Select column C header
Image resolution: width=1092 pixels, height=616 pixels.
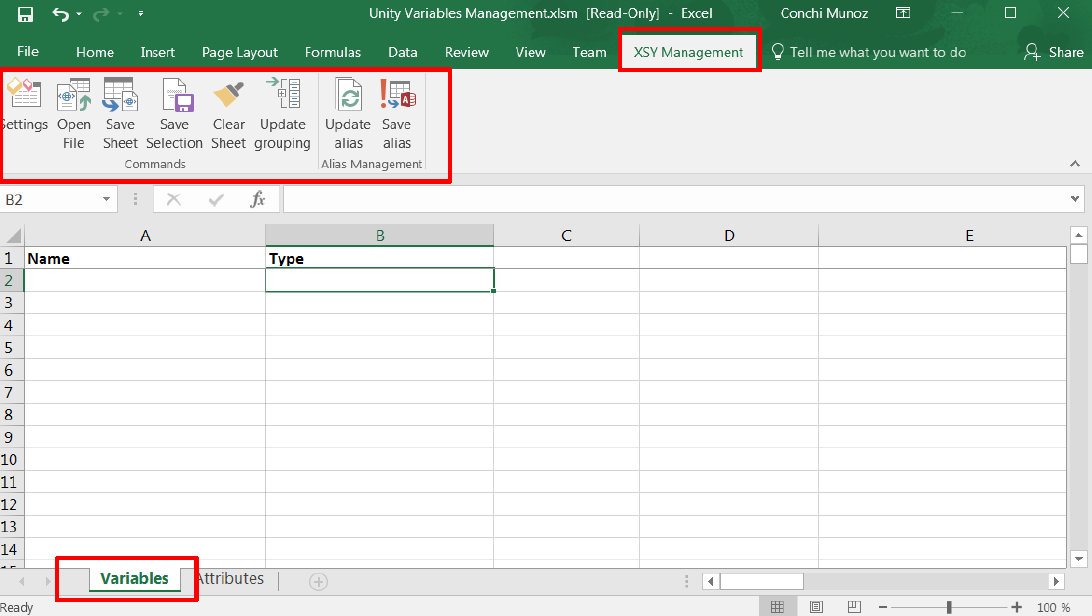click(x=566, y=235)
